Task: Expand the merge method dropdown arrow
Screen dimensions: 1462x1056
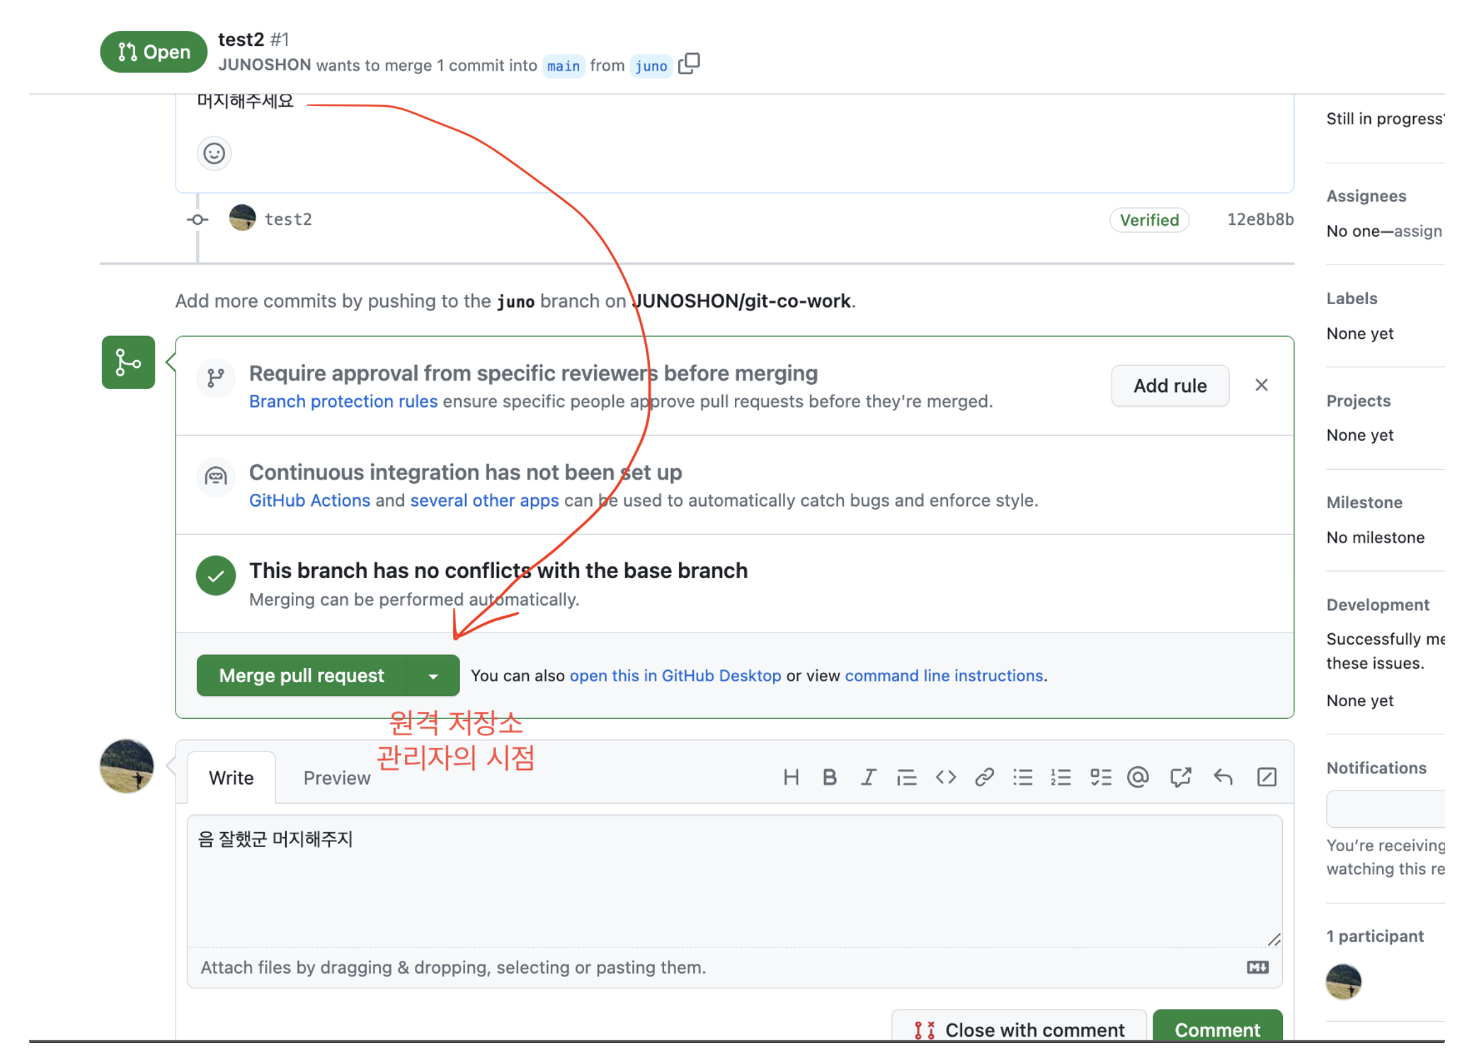Action: click(433, 676)
